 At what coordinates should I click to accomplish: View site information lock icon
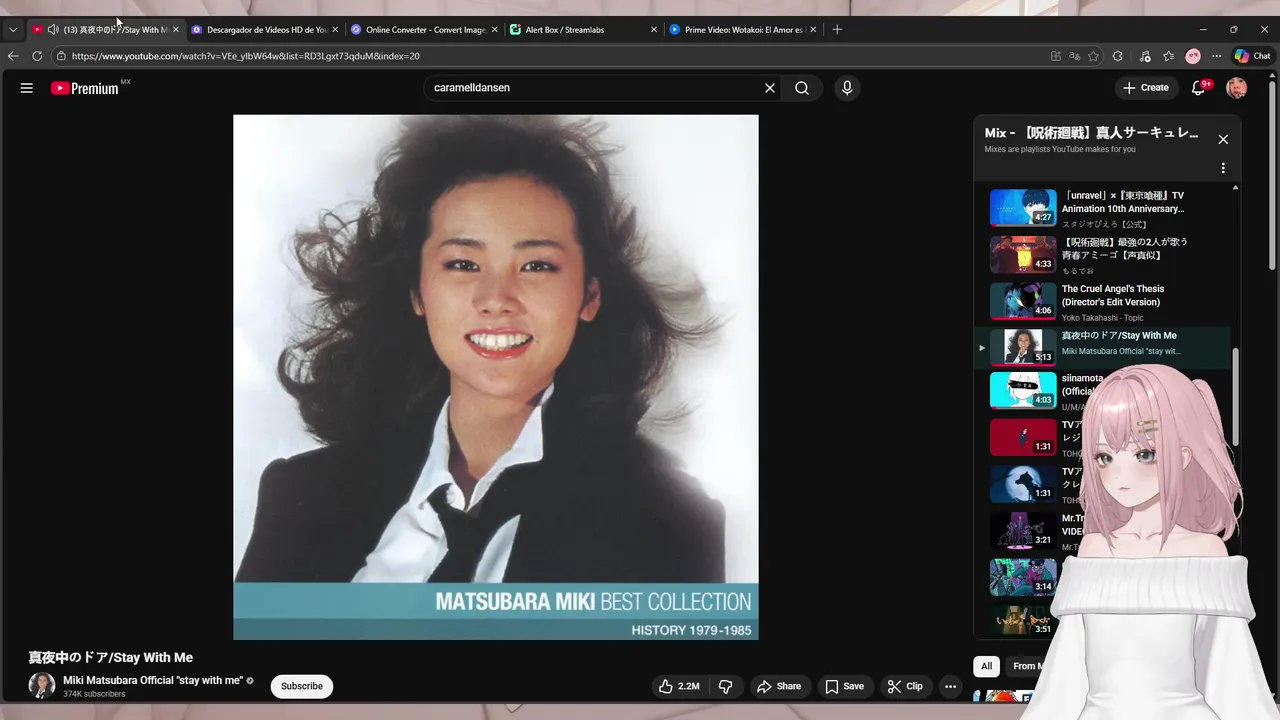coord(61,56)
